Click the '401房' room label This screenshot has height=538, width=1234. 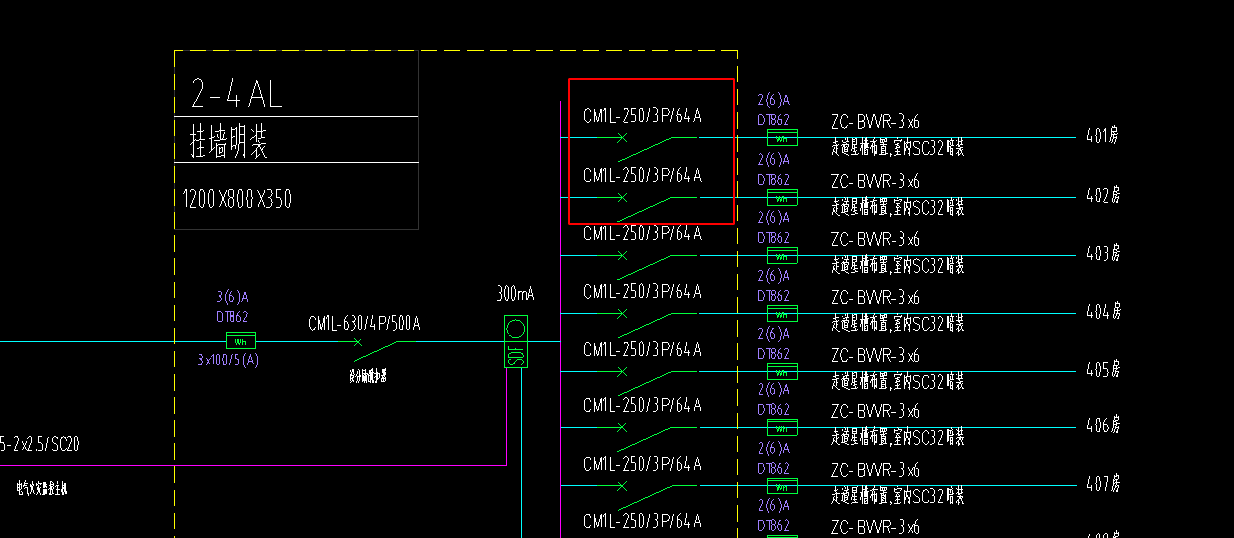tap(1103, 136)
